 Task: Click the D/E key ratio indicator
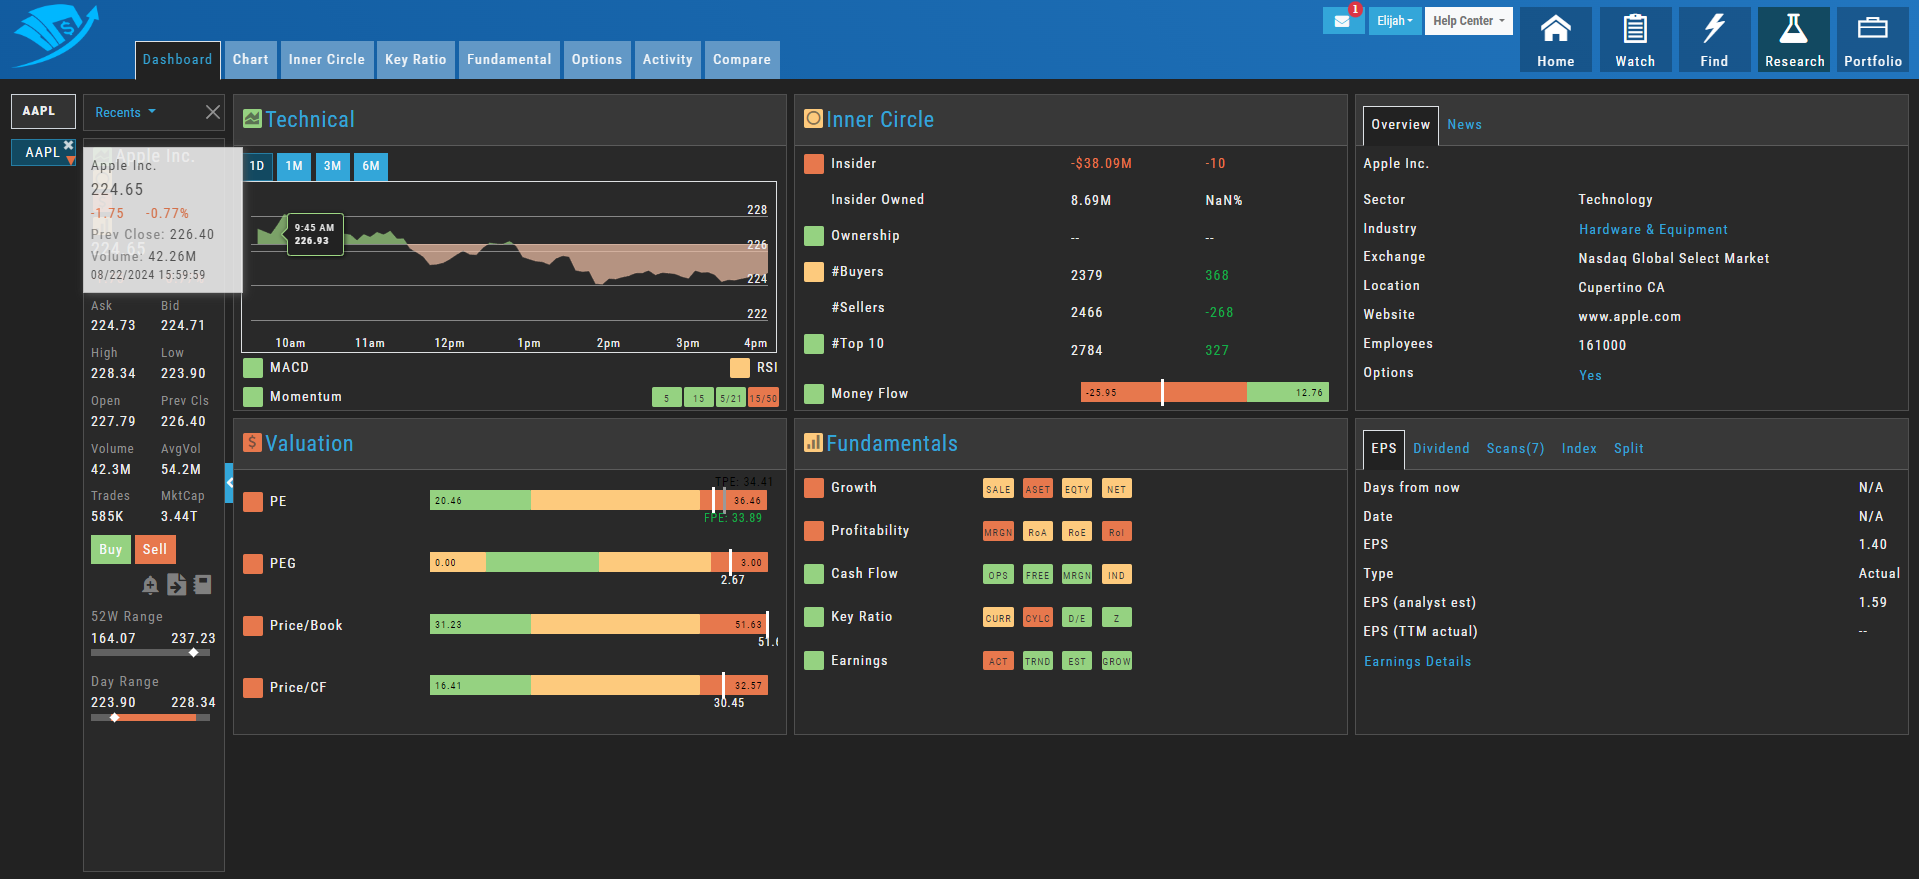1077,618
